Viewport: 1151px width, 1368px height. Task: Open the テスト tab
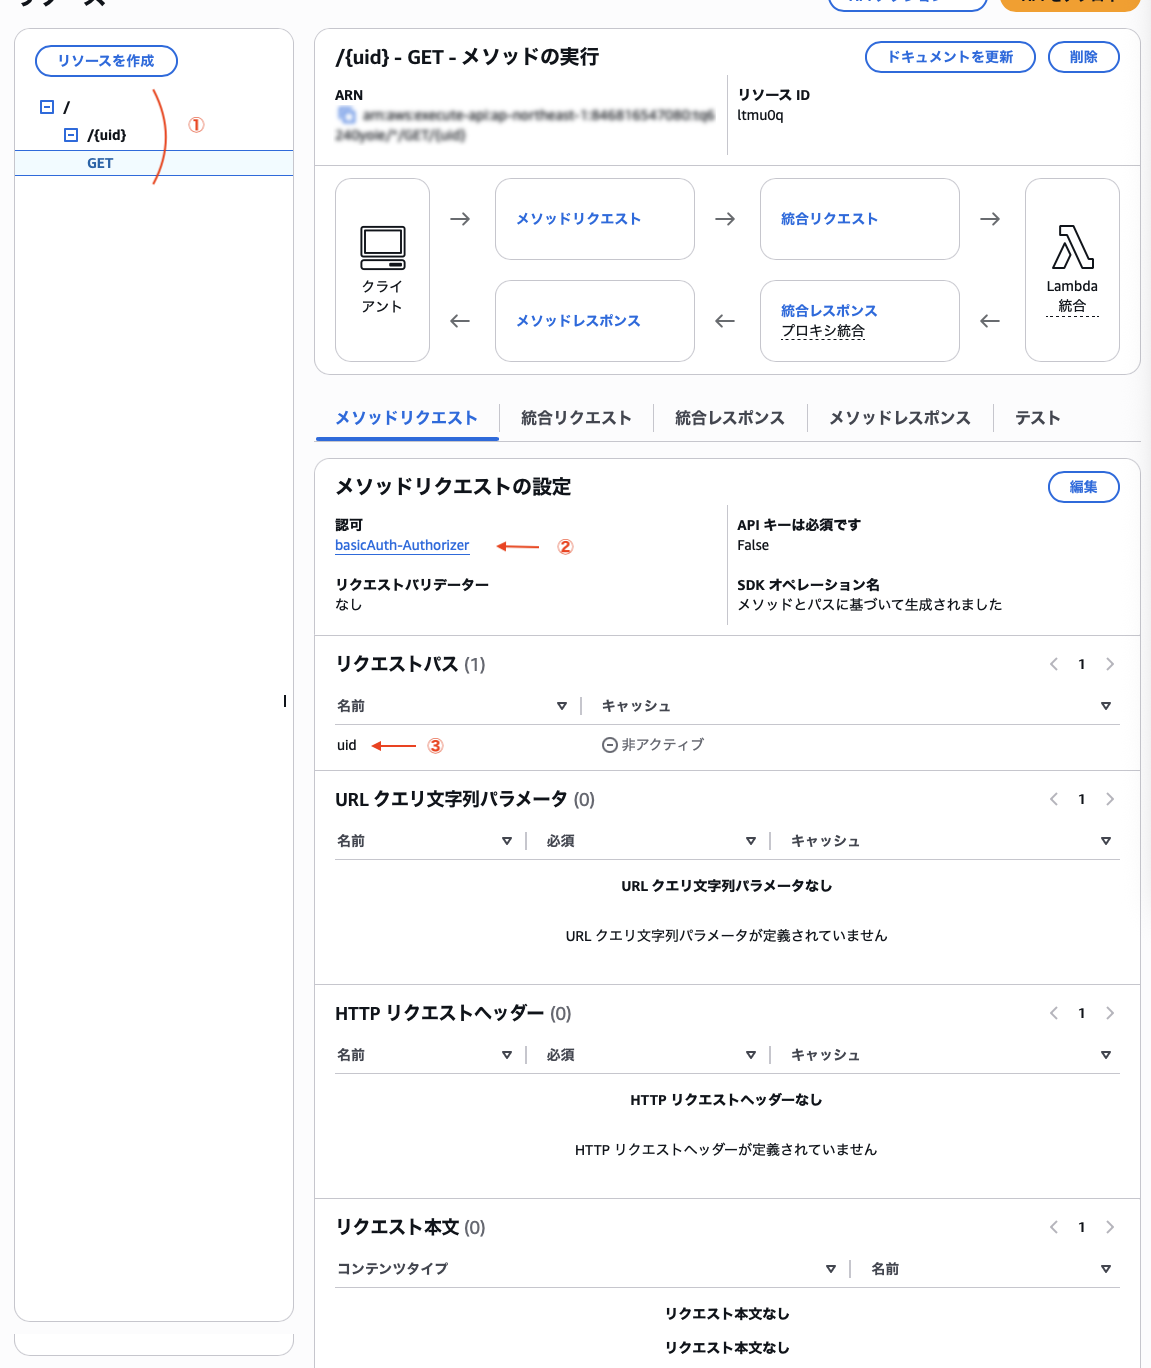pyautogui.click(x=1037, y=418)
